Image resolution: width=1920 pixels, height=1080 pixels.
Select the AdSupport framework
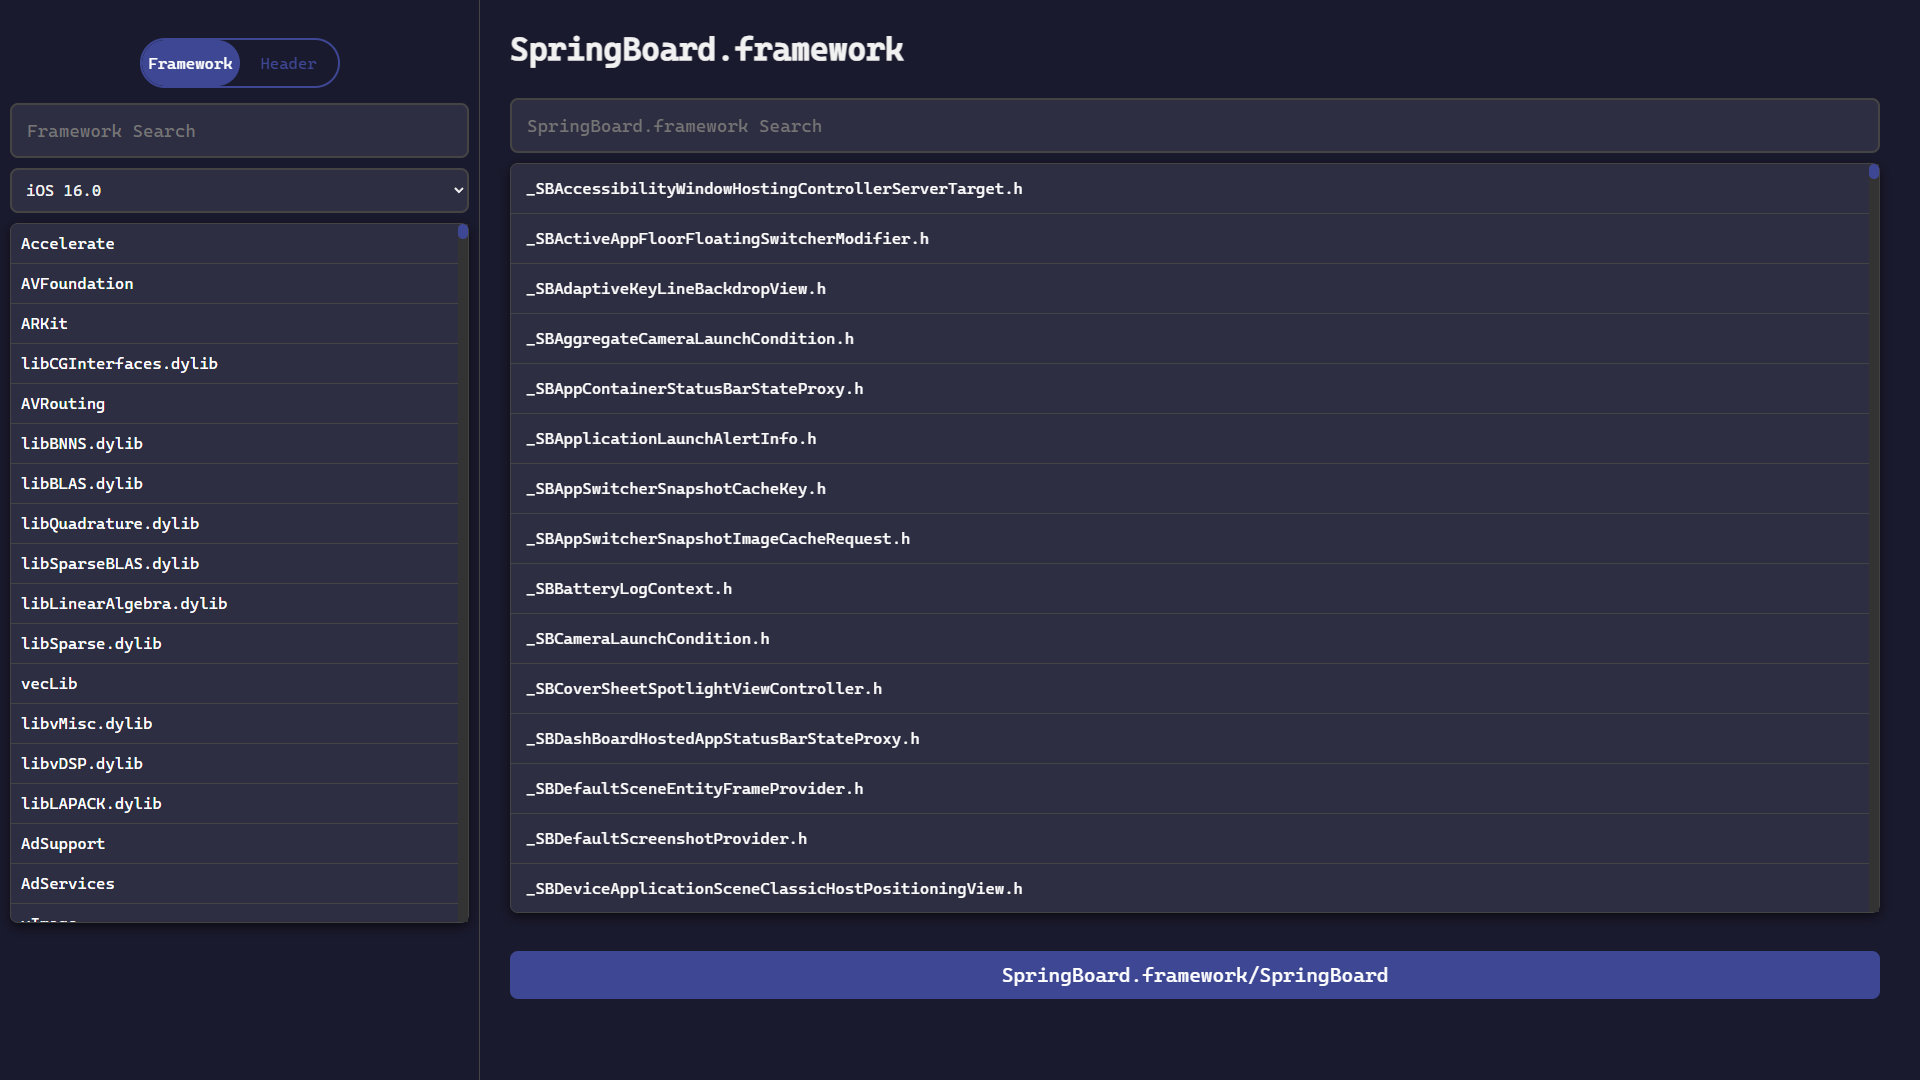(x=234, y=844)
